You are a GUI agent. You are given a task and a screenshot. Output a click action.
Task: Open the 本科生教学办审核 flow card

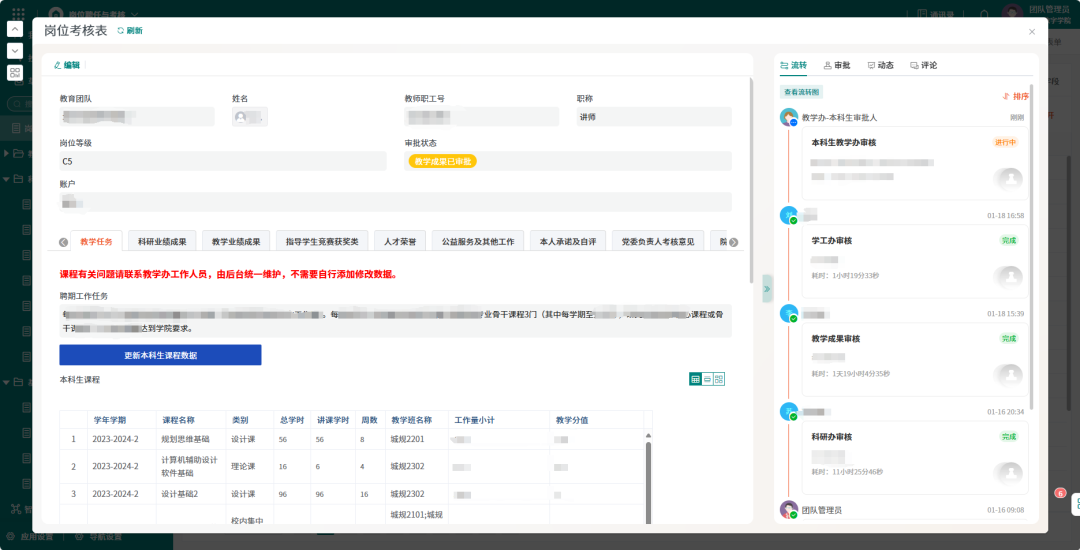(915, 163)
